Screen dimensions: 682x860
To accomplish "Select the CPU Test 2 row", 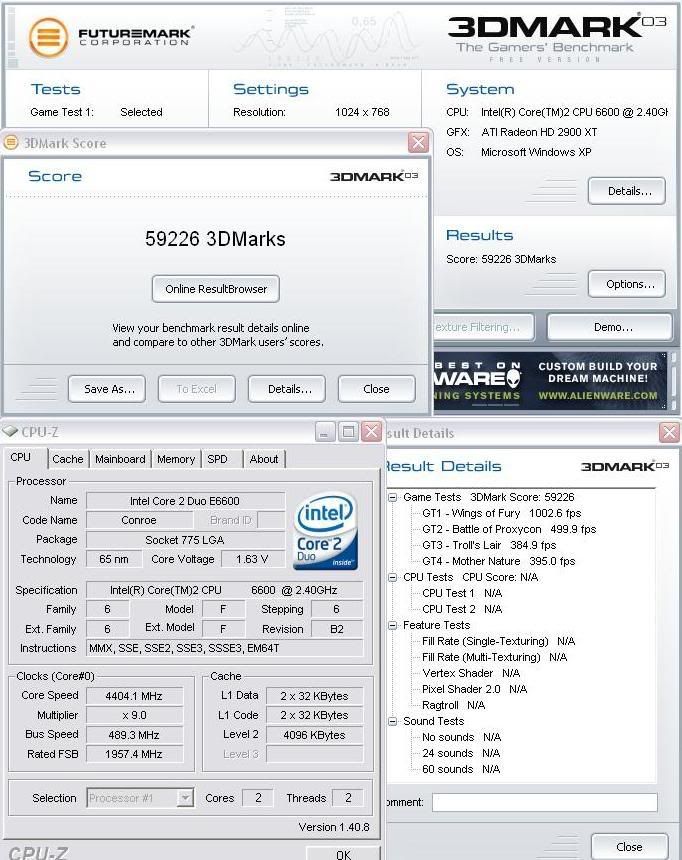I will pos(462,609).
